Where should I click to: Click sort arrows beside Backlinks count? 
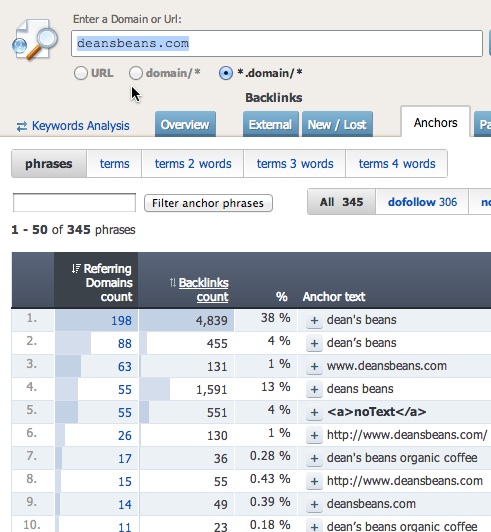point(173,283)
